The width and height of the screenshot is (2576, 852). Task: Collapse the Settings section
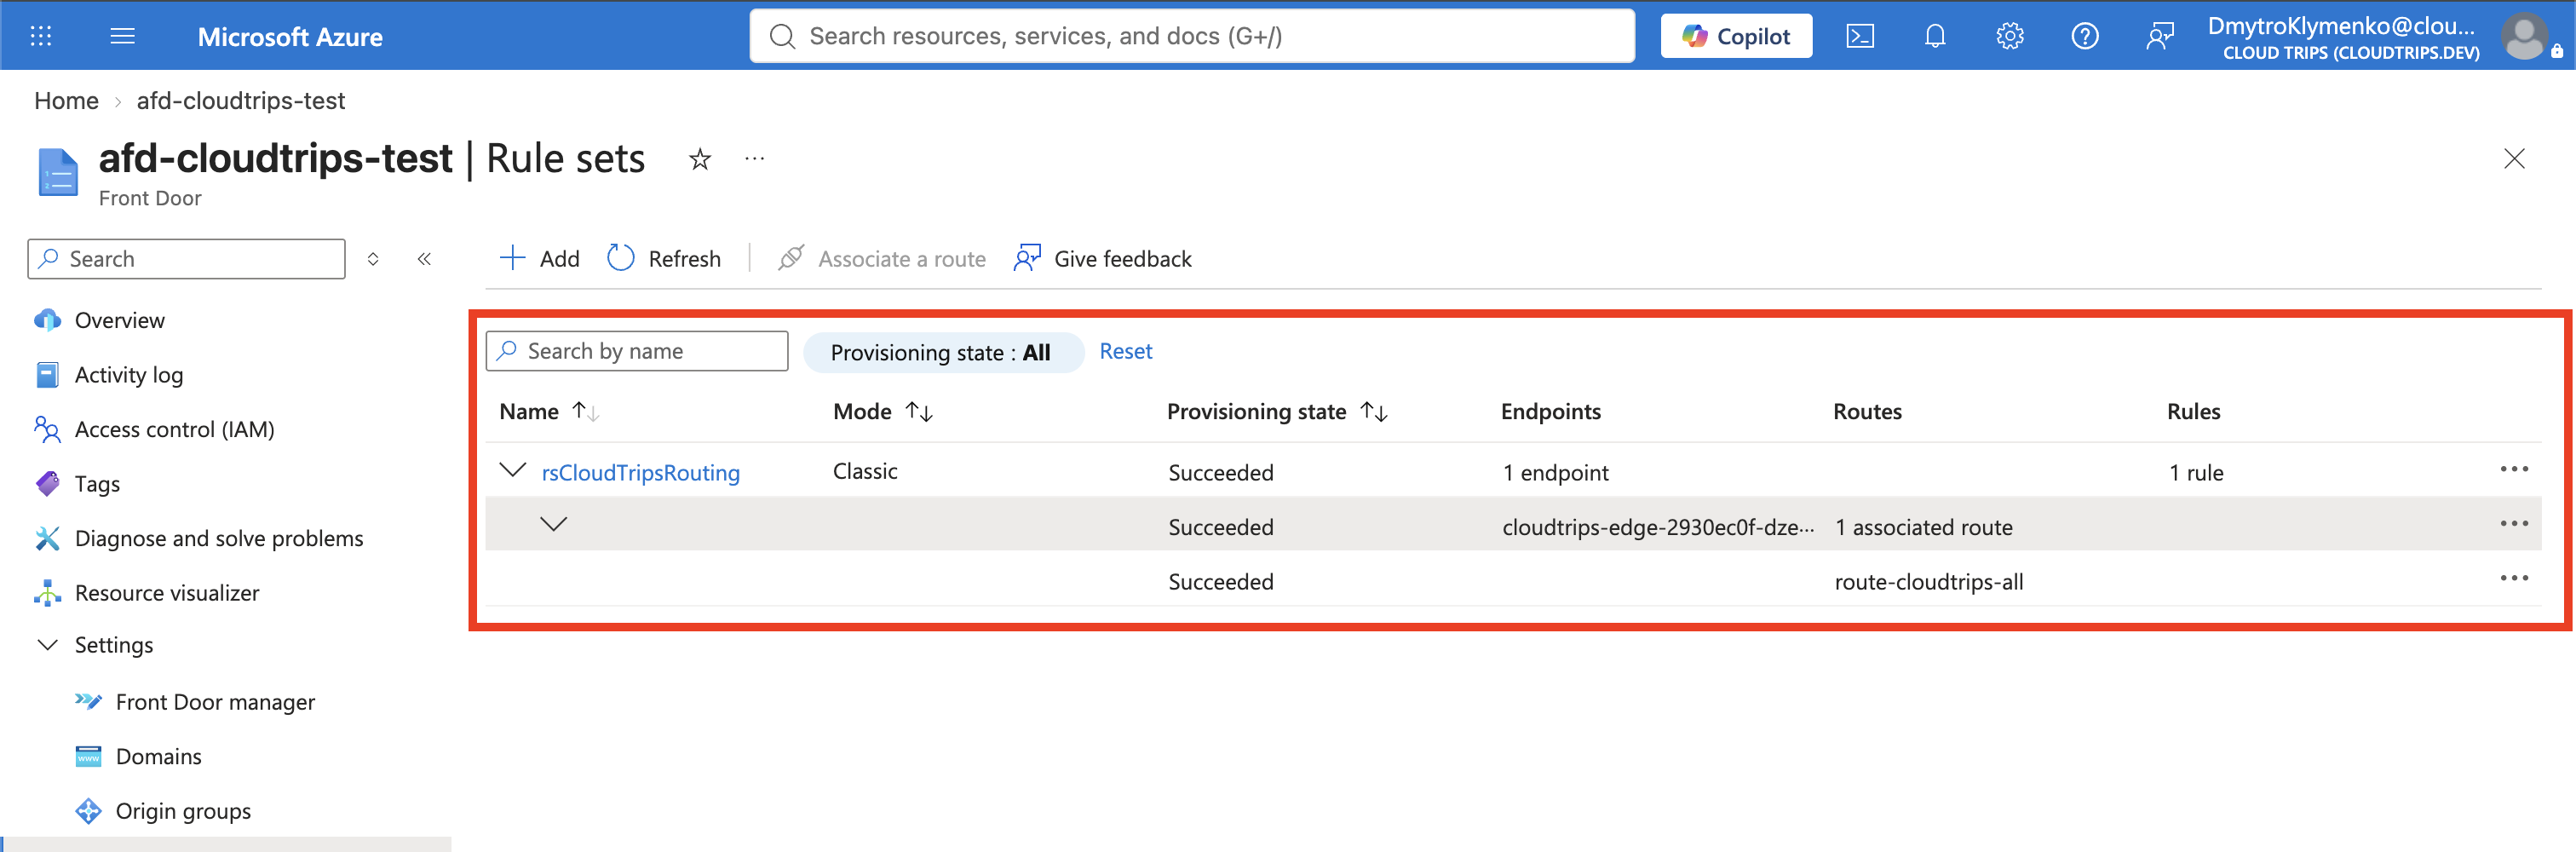[47, 645]
